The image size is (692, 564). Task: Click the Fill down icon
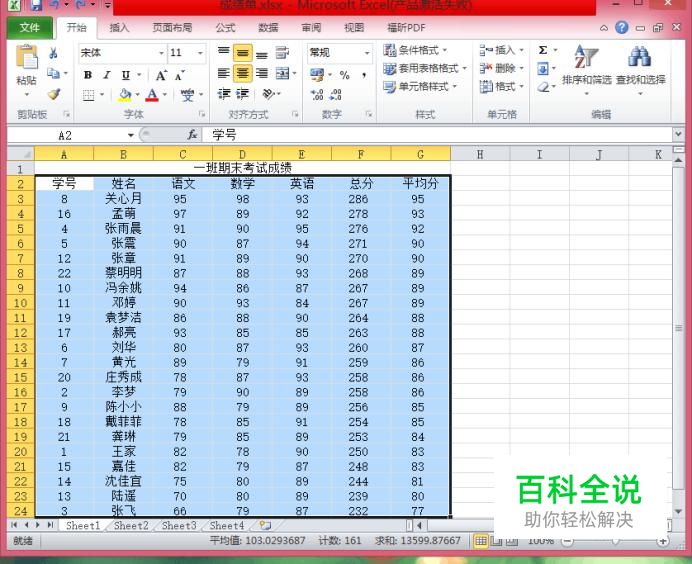543,68
